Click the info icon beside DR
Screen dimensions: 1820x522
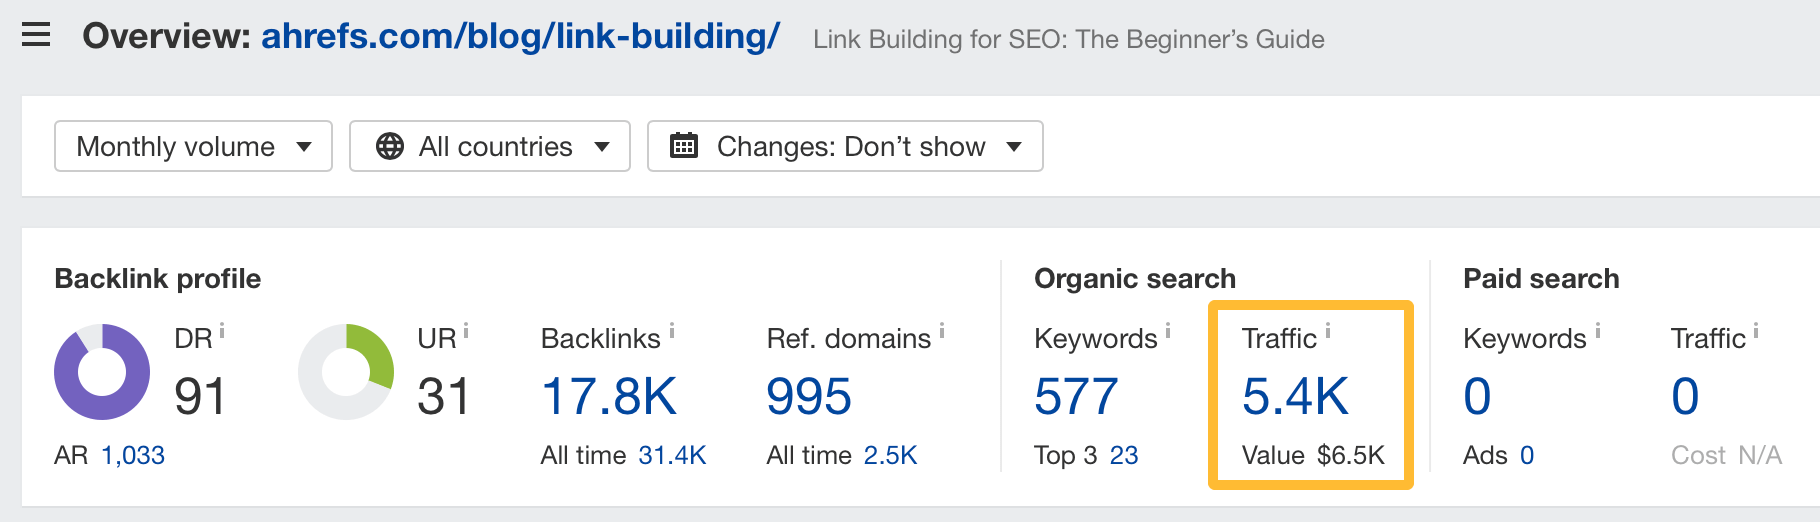click(222, 330)
